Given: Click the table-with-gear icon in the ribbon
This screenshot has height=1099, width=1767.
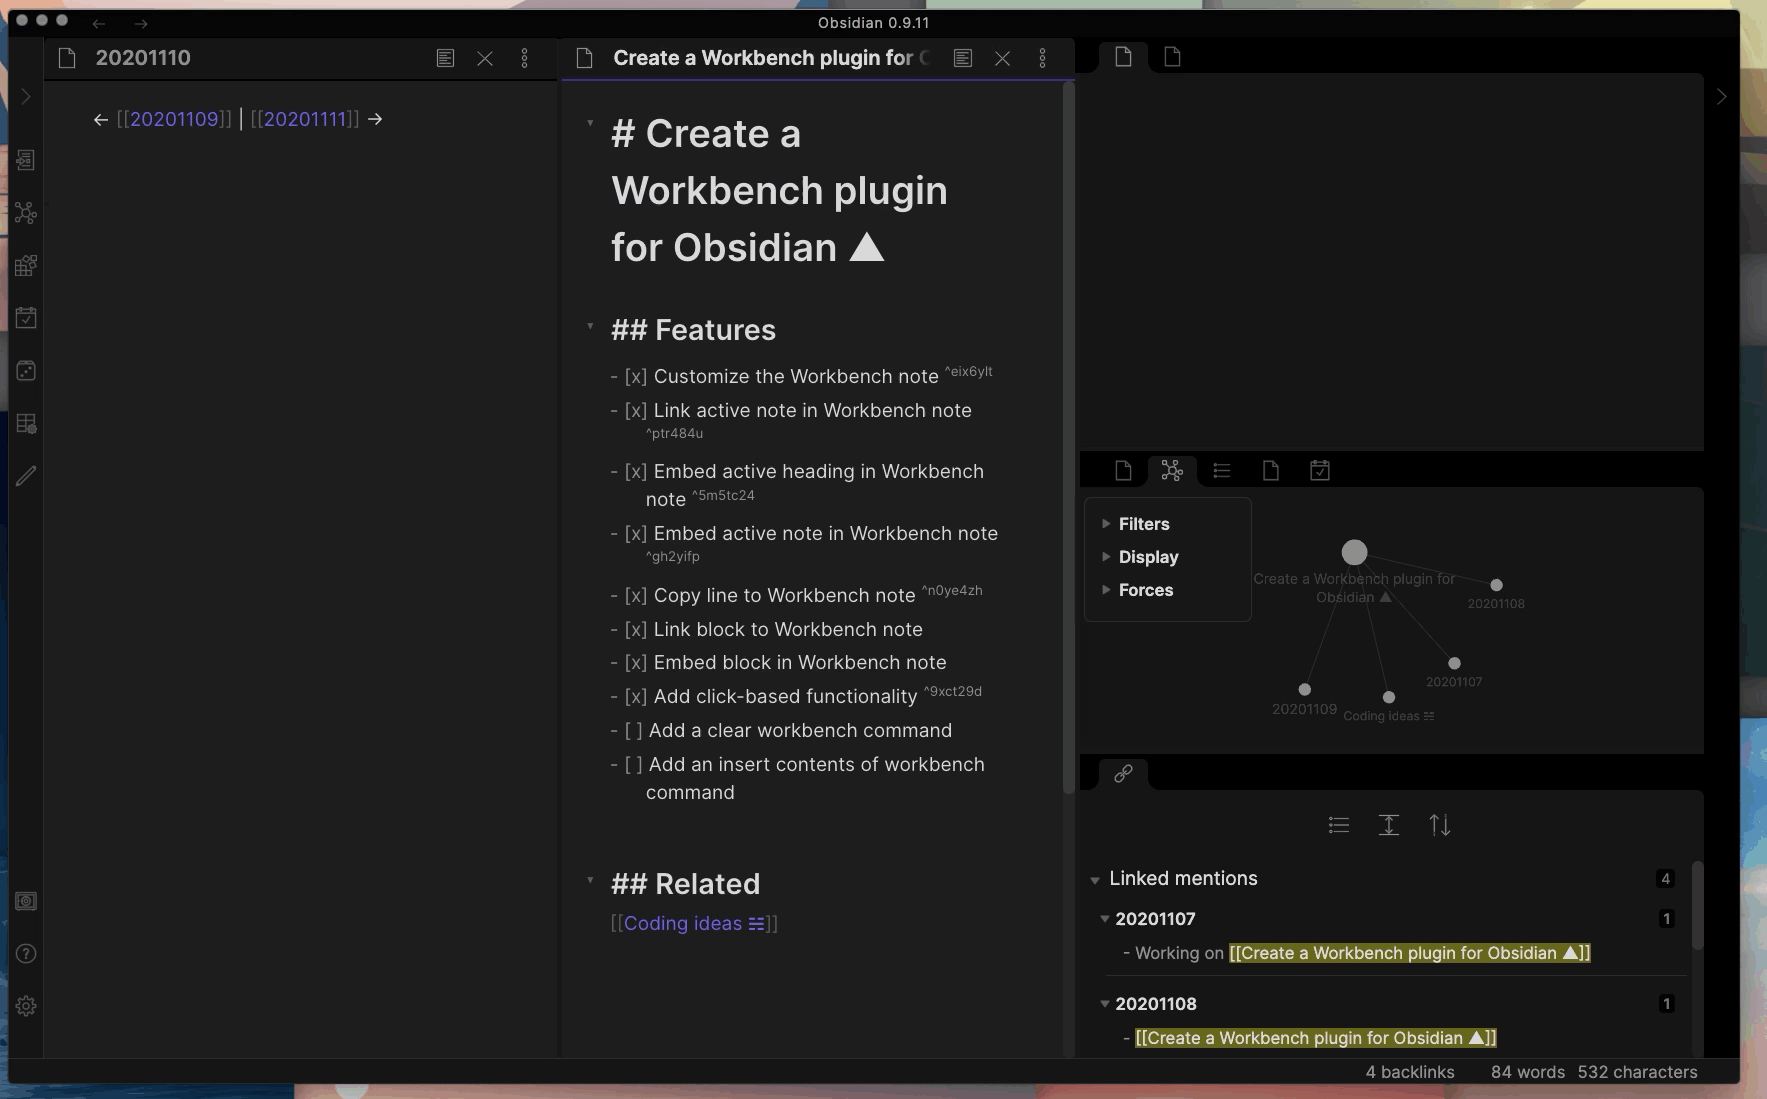Looking at the screenshot, I should (26, 424).
